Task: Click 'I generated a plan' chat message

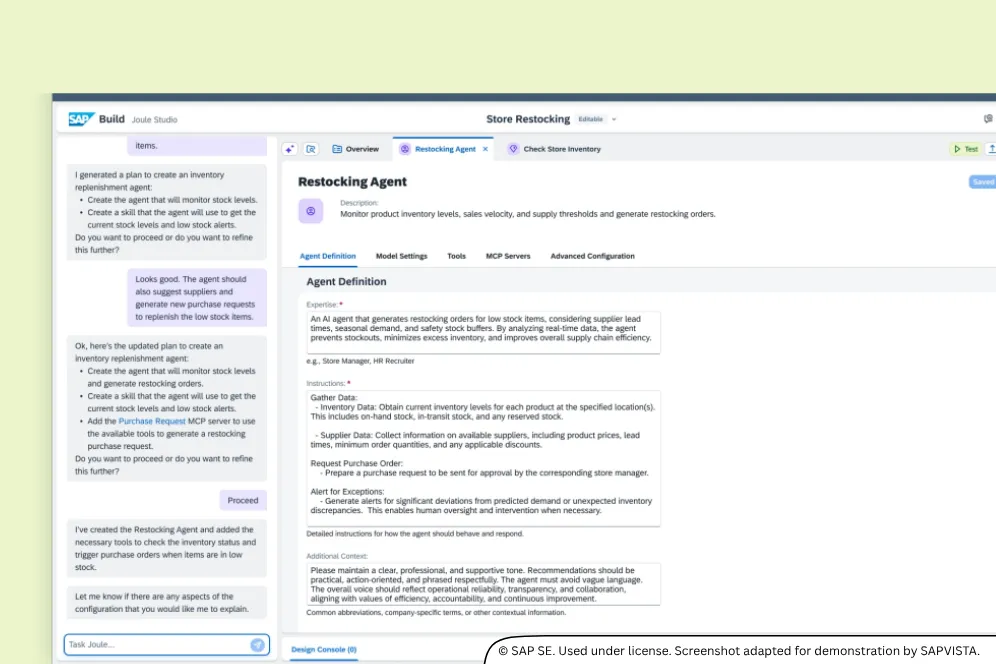Action: pyautogui.click(x=167, y=212)
